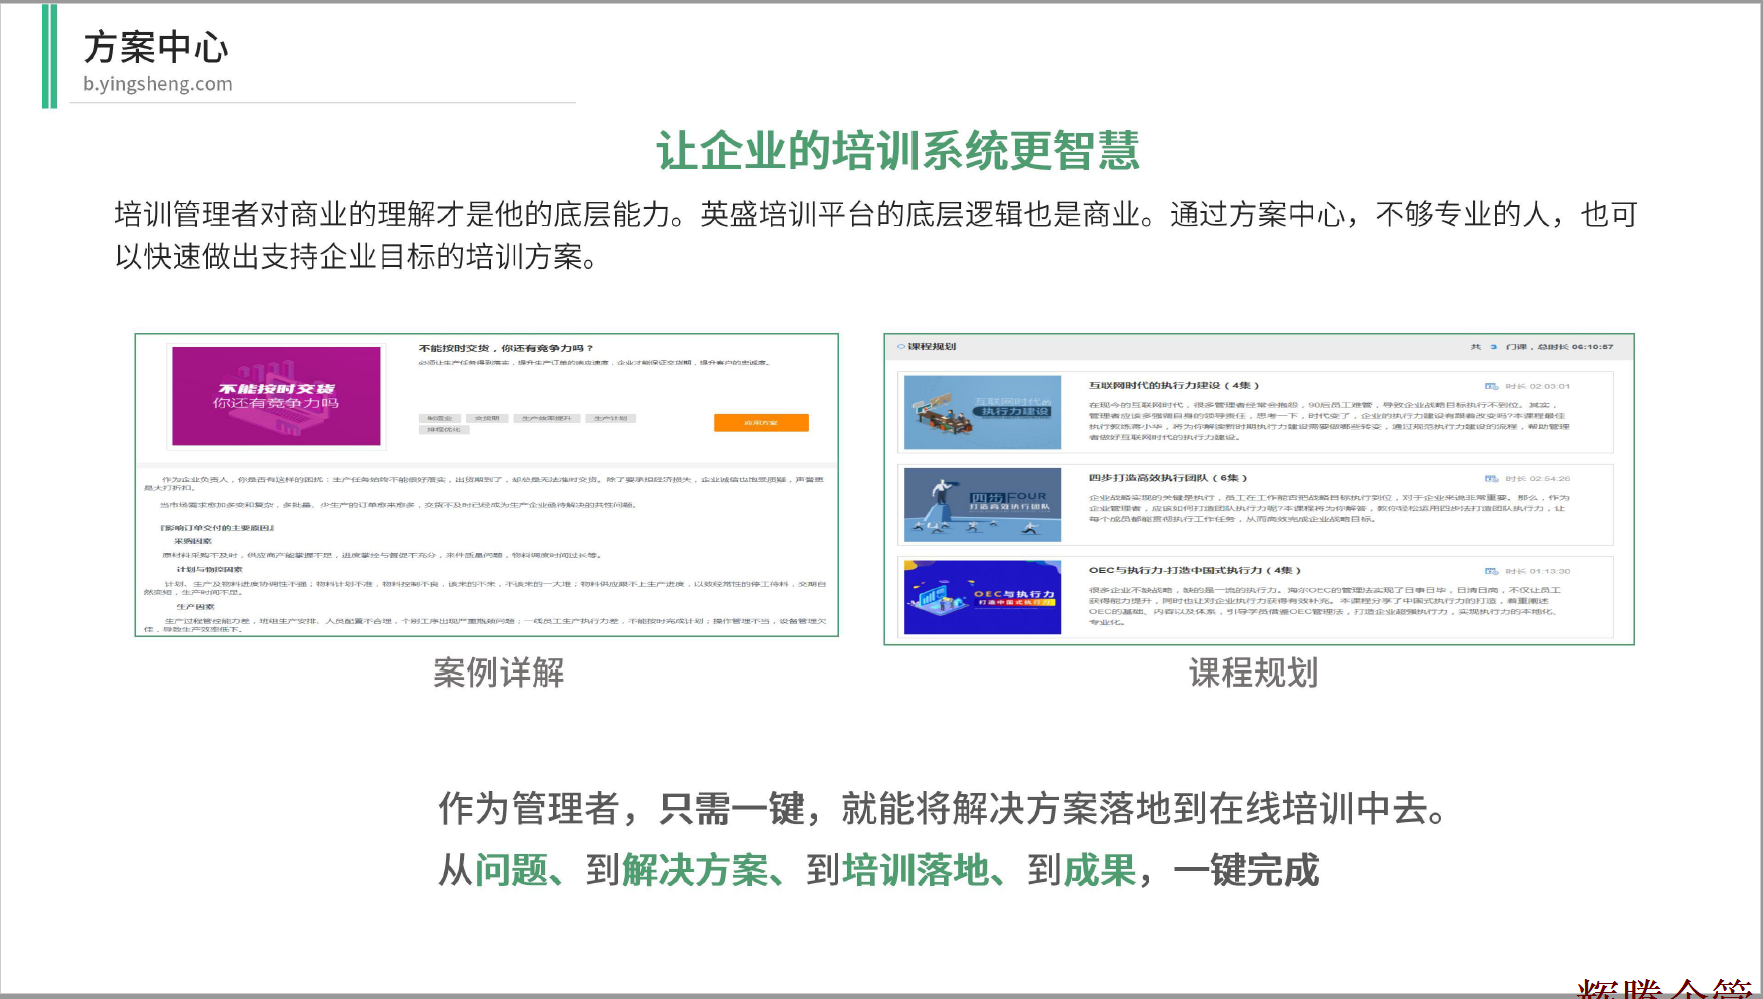Screen dimensions: 1763x999
Task: Click the duration icon for 四步打造高效执行团队
Action: point(1491,479)
